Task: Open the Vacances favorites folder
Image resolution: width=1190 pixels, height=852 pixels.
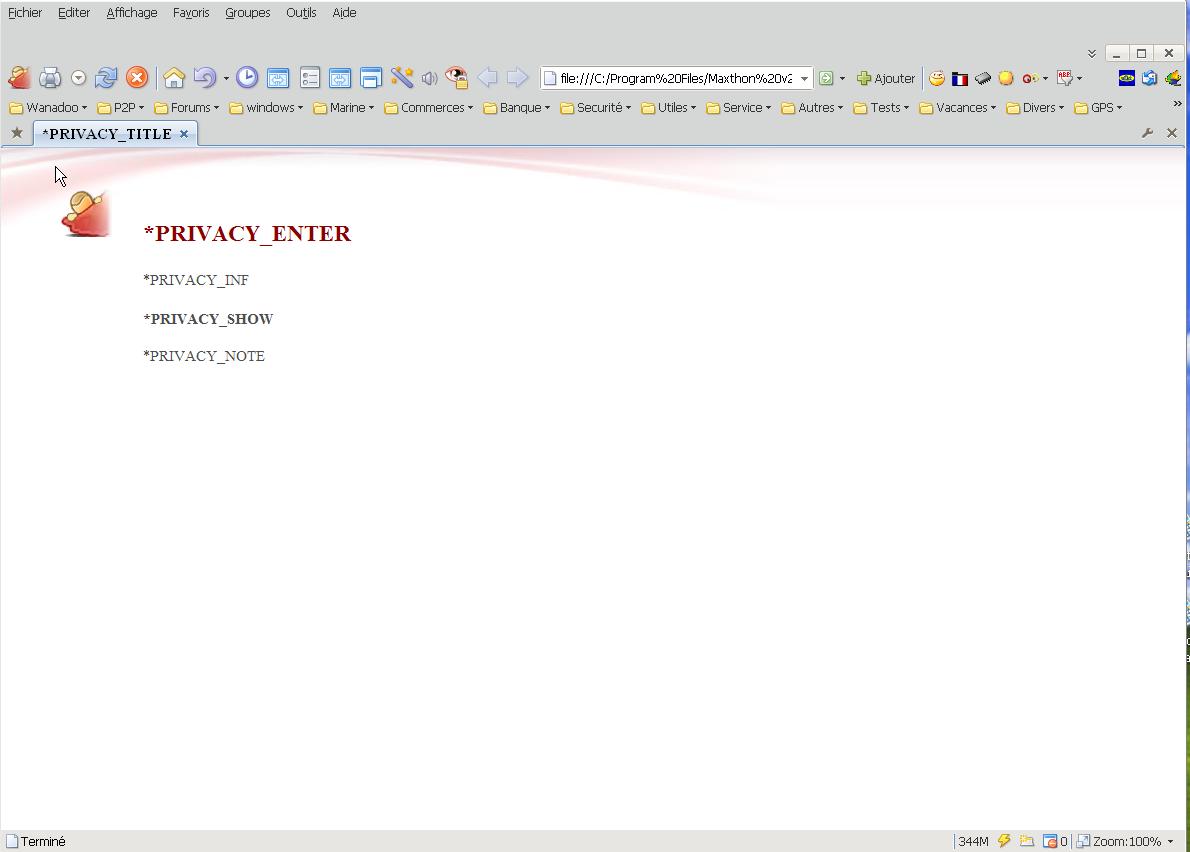Action: pos(958,108)
